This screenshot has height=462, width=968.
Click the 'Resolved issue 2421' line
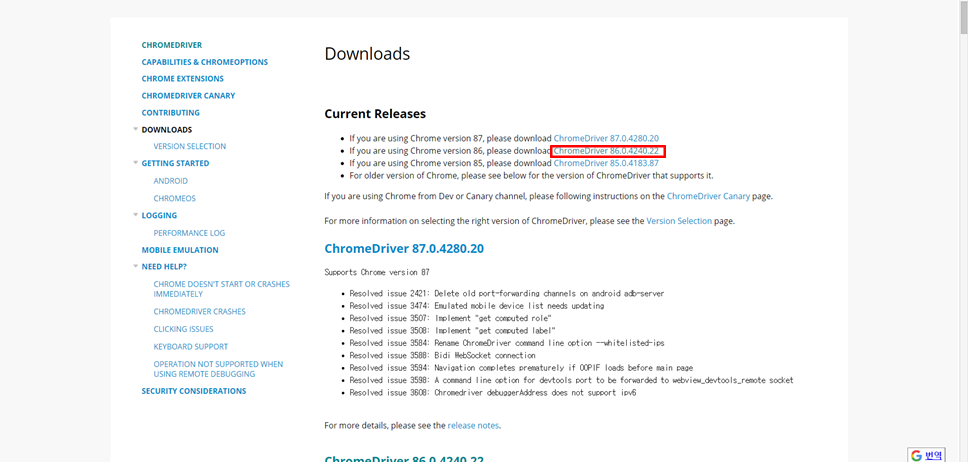point(507,293)
